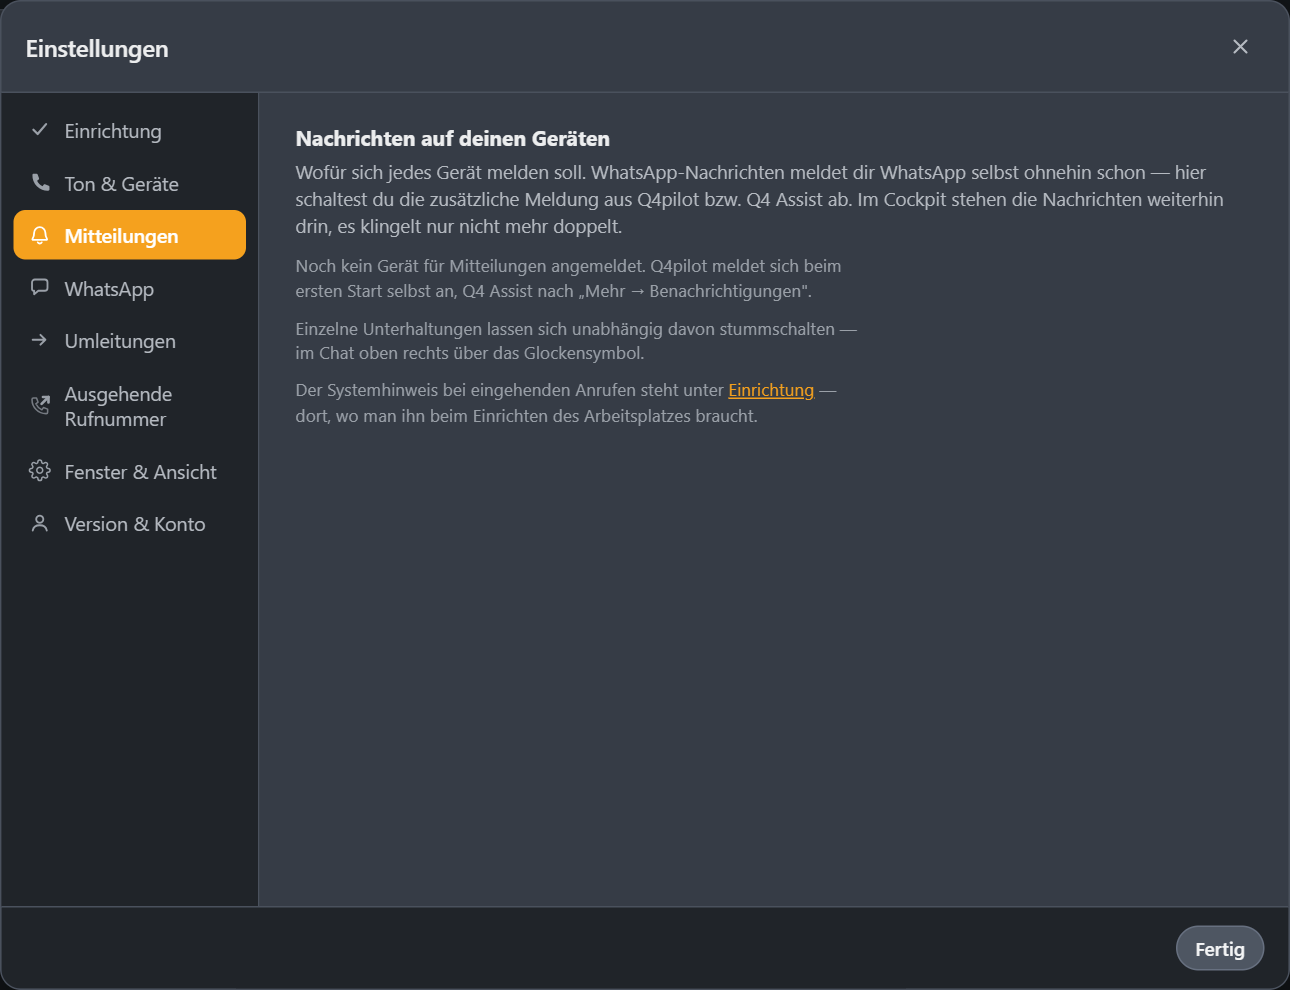
Task: Open the Umleitungen section
Action: 130,341
